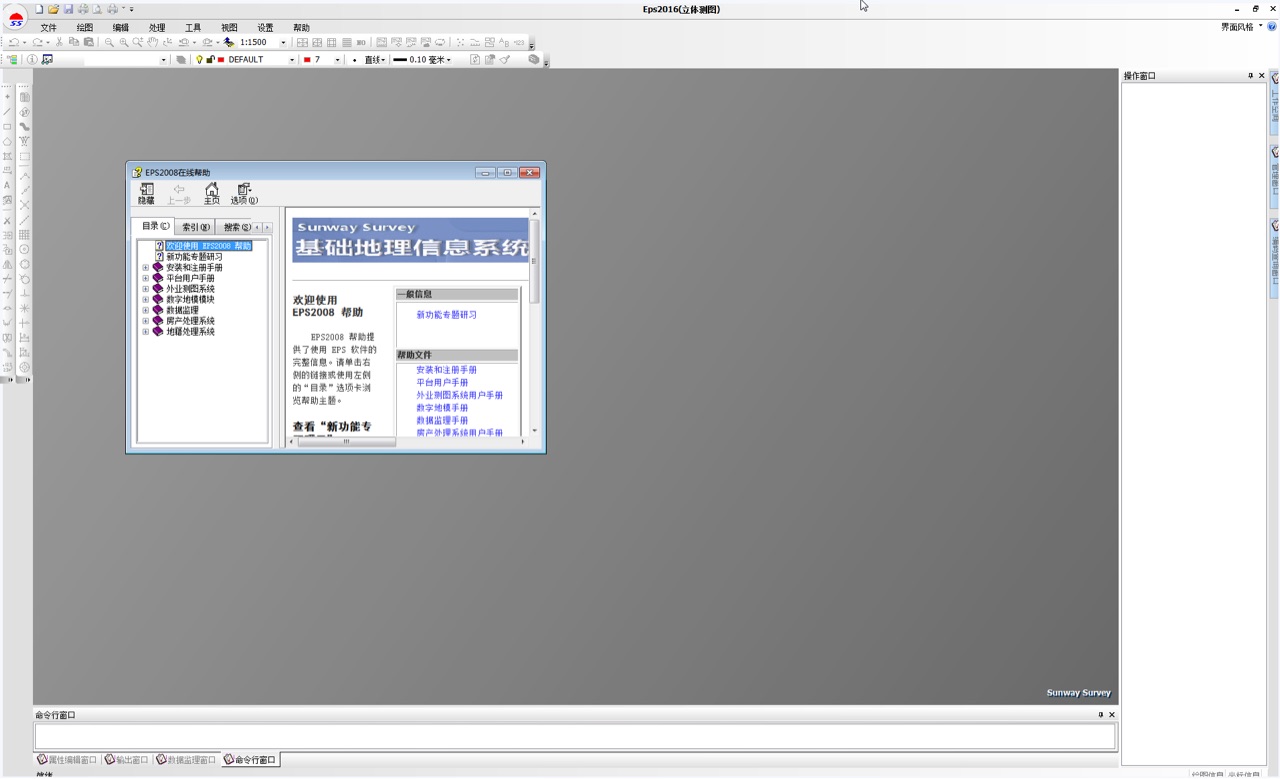This screenshot has width=1280, height=779.
Task: Expand the 数字地模模块 tree node
Action: coord(145,299)
